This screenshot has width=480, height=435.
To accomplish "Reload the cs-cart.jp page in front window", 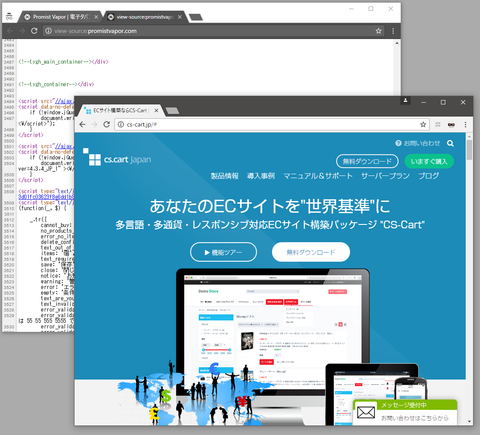I will pos(106,124).
